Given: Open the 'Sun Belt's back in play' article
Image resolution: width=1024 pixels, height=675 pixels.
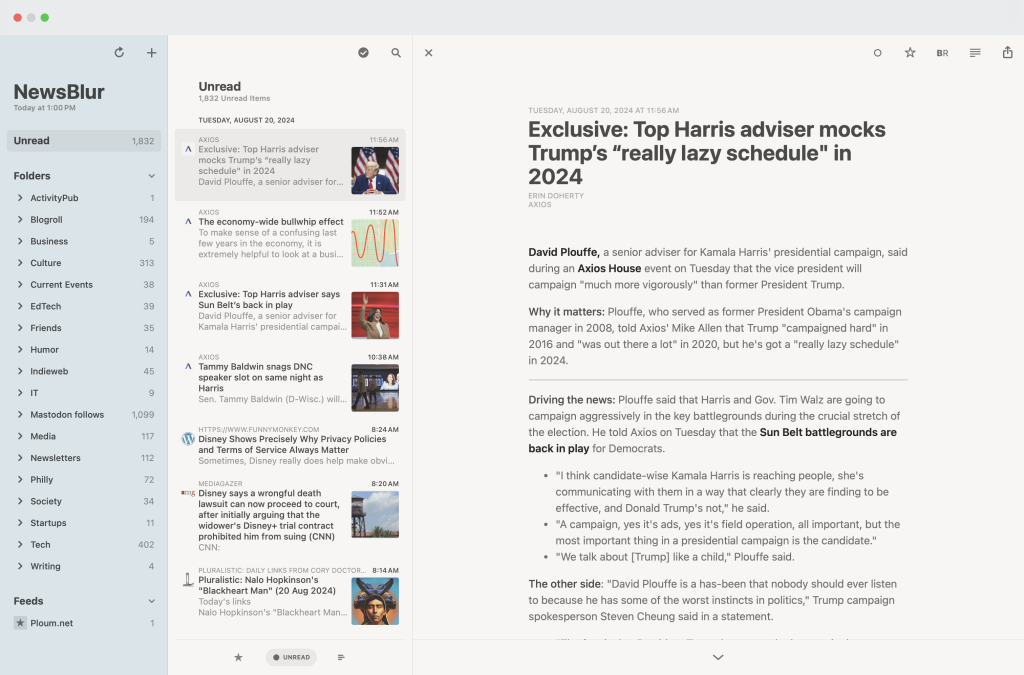Looking at the screenshot, I should pos(290,309).
